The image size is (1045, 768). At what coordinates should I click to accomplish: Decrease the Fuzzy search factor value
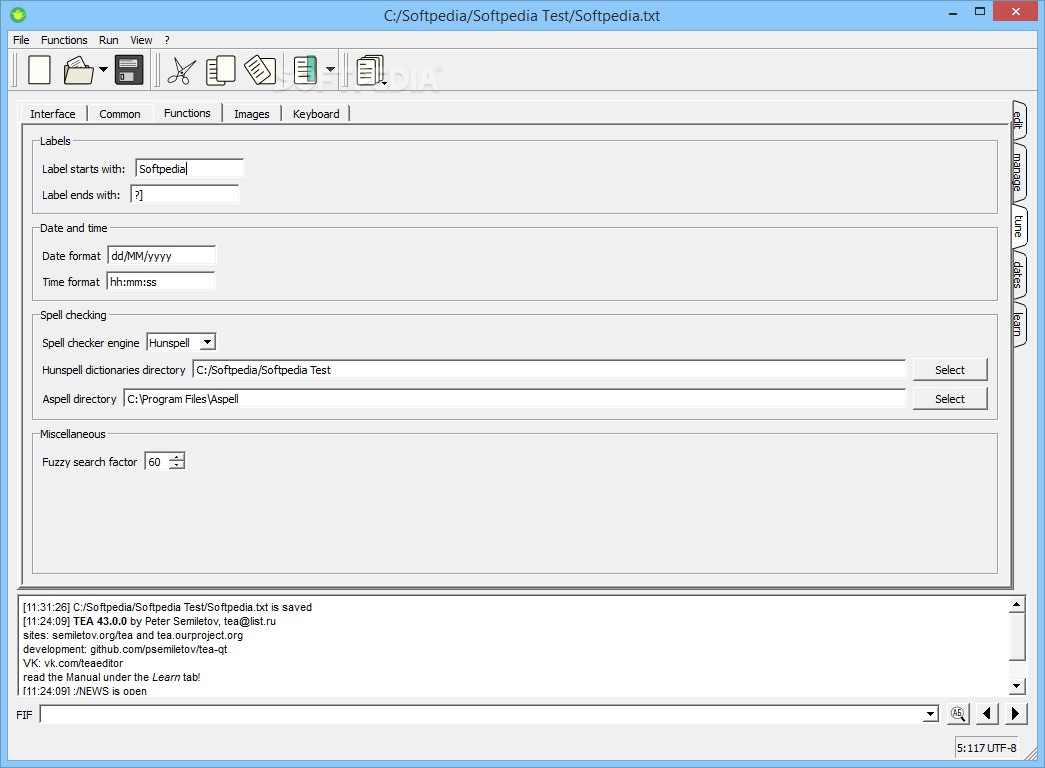[x=177, y=465]
